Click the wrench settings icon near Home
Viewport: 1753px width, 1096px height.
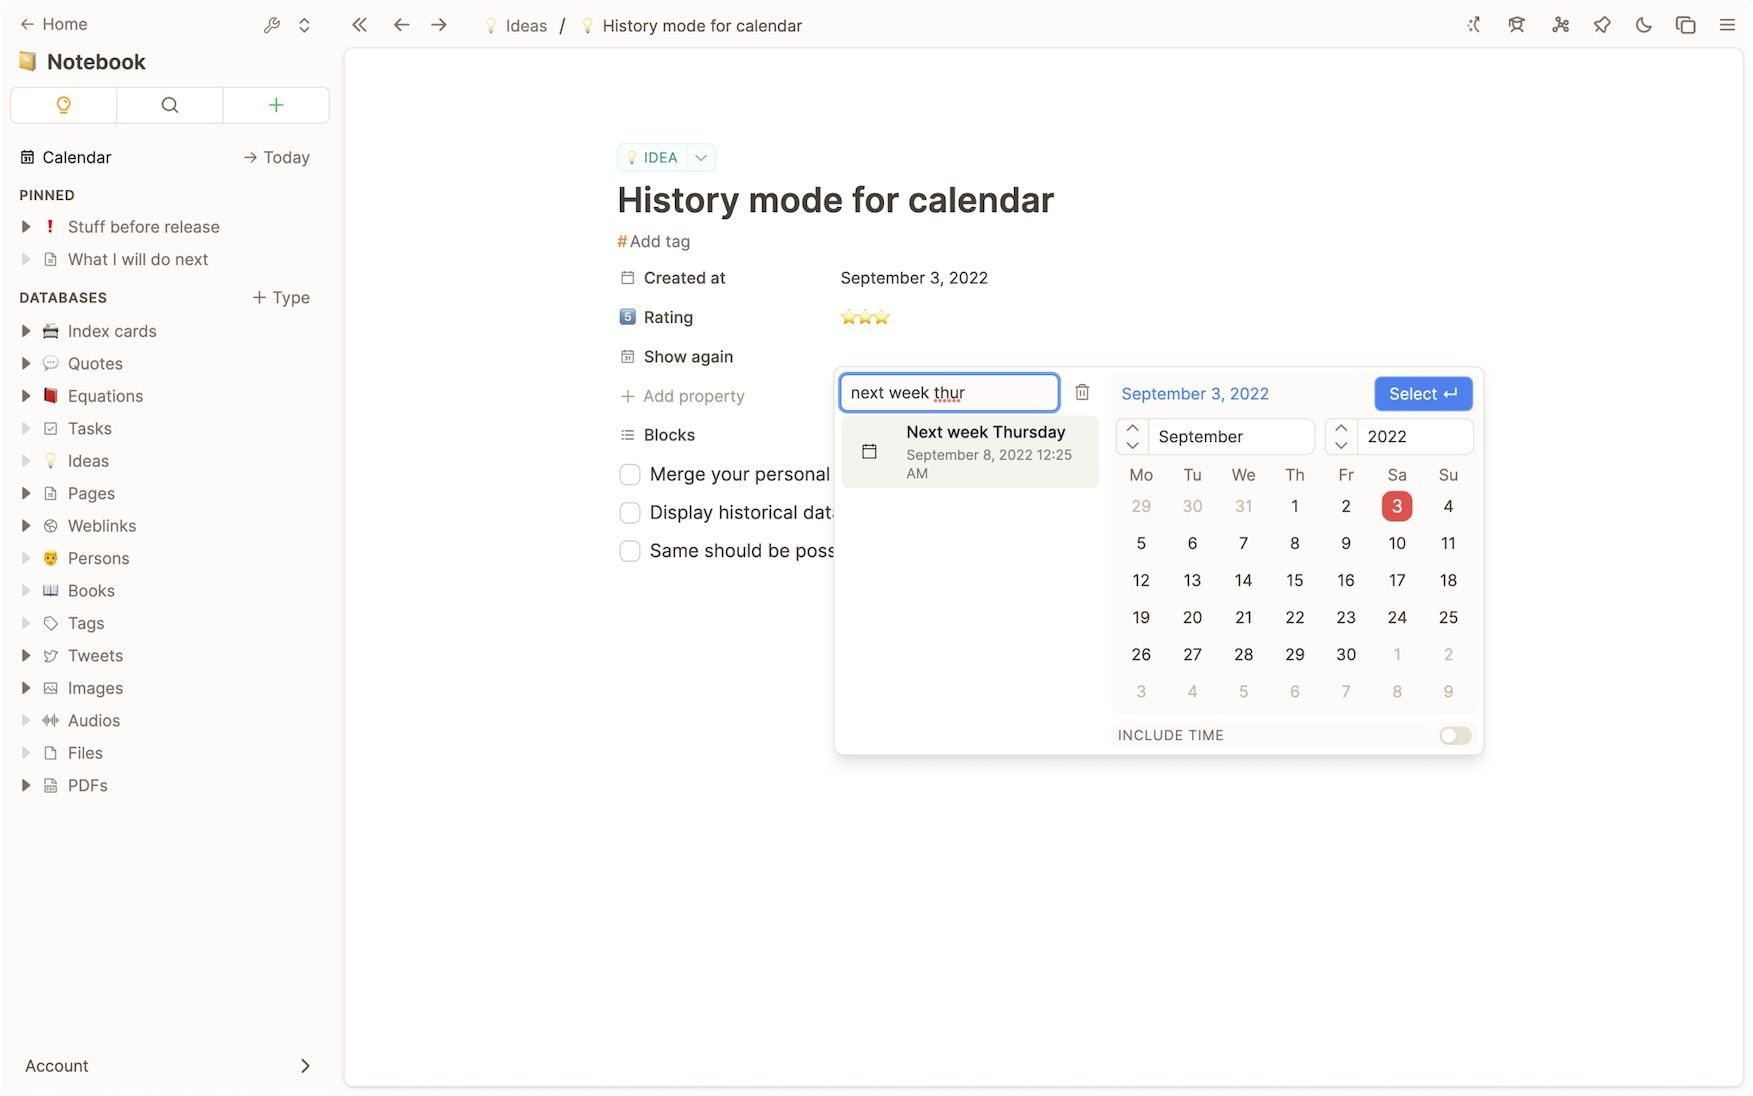[x=271, y=25]
